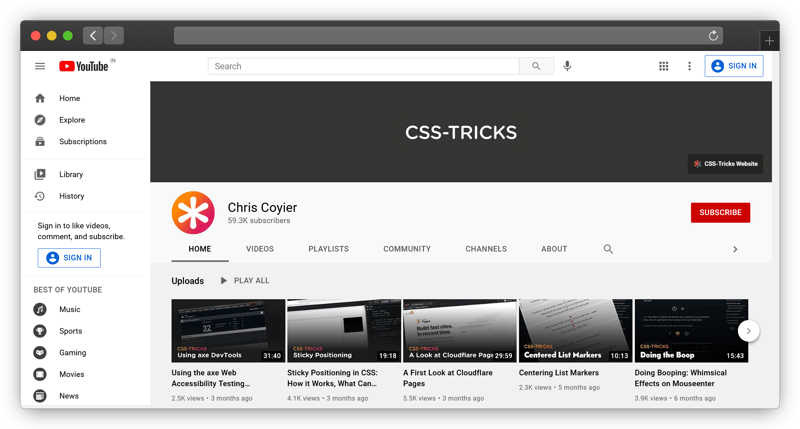Open Subscriptions in the sidebar
The height and width of the screenshot is (429, 800).
83,141
